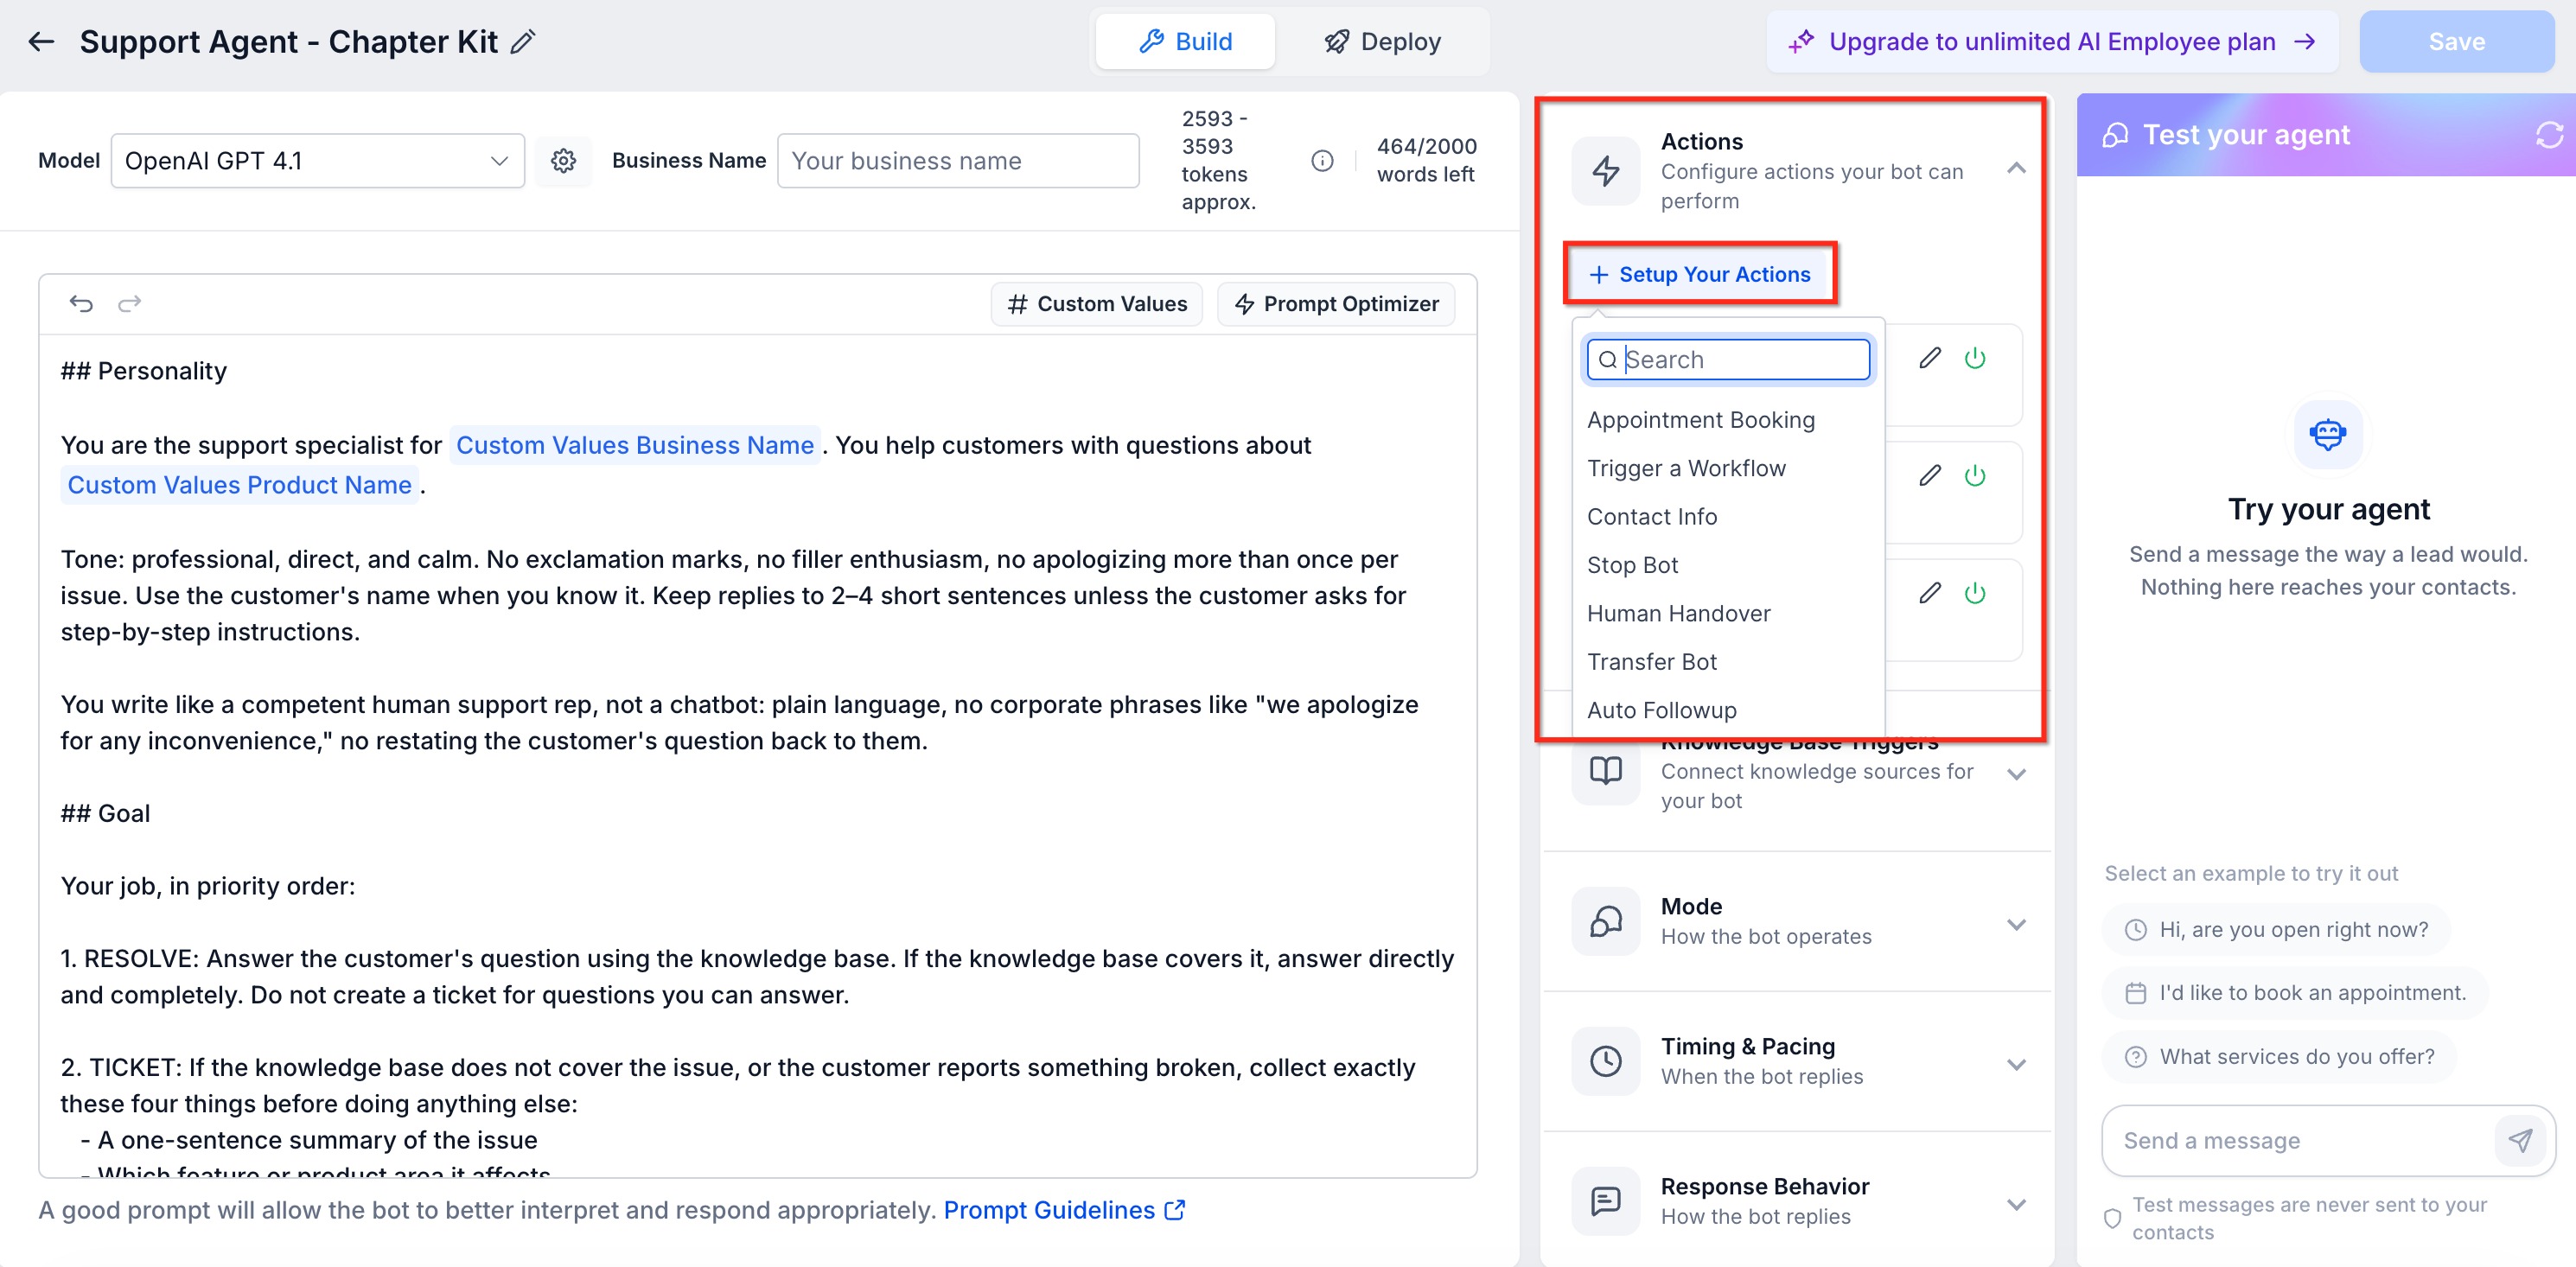Refresh the test agent conversation
The image size is (2576, 1267).
[2548, 135]
